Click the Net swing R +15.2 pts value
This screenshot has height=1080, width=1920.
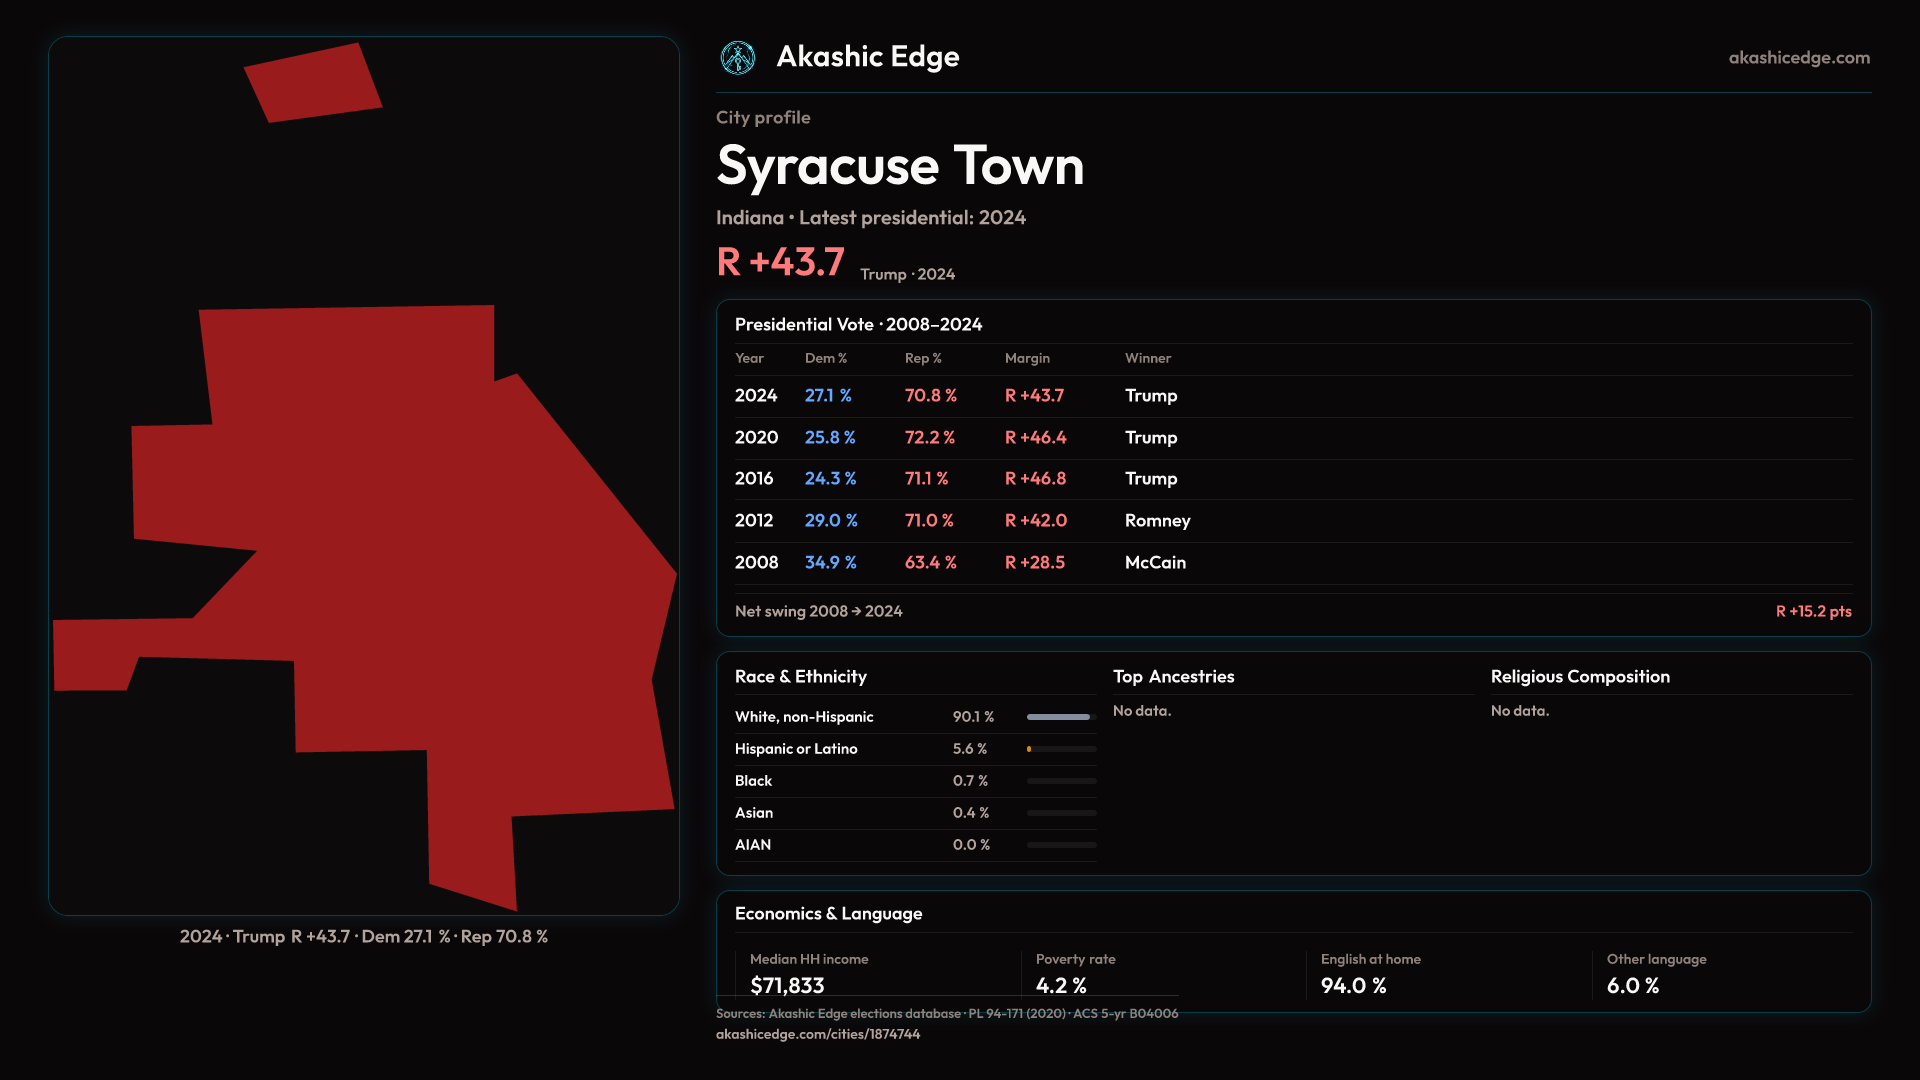coord(1812,611)
